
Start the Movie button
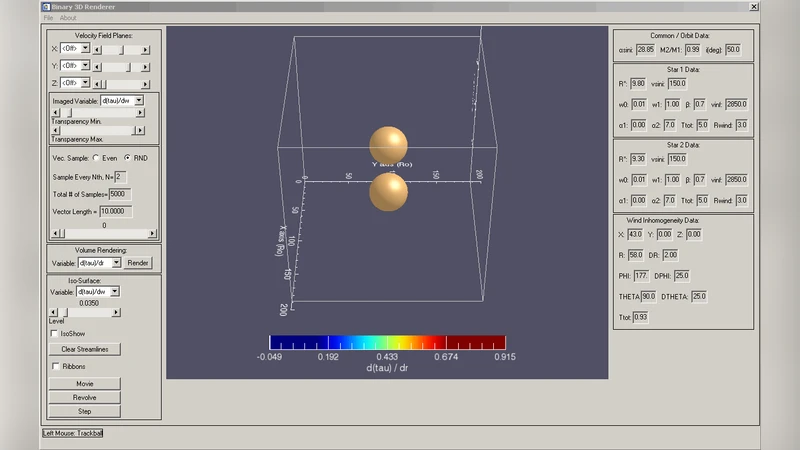click(x=85, y=383)
